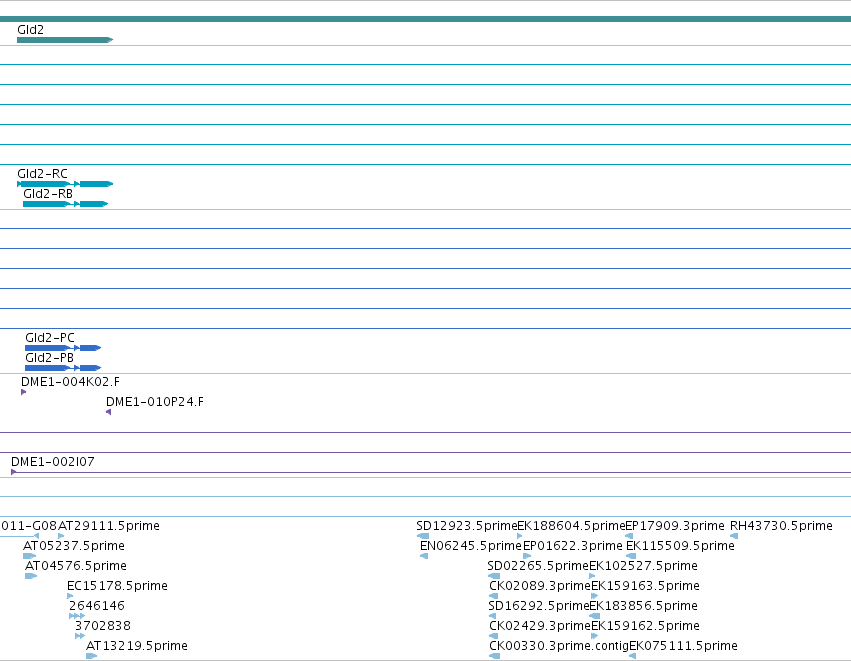
Task: Open the SD12923.5prime EST label
Action: [x=467, y=526]
